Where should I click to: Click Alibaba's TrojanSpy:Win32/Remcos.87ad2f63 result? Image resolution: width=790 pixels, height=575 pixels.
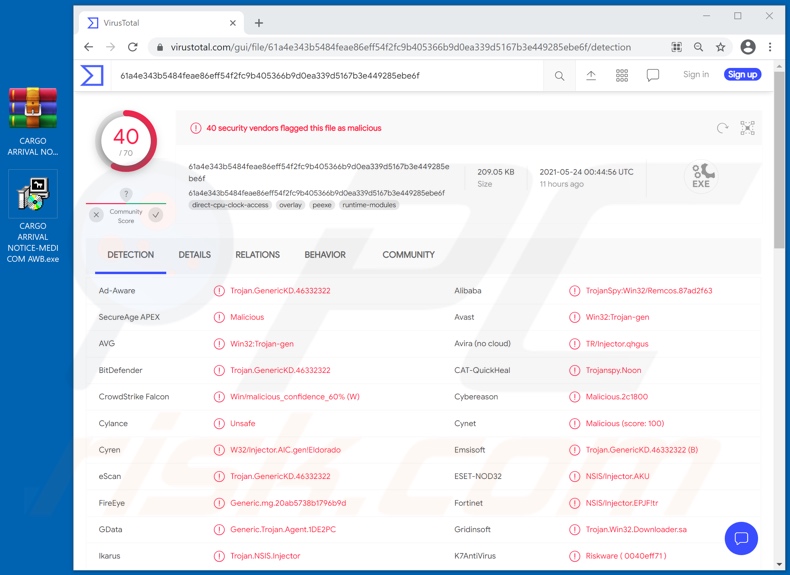pos(649,291)
